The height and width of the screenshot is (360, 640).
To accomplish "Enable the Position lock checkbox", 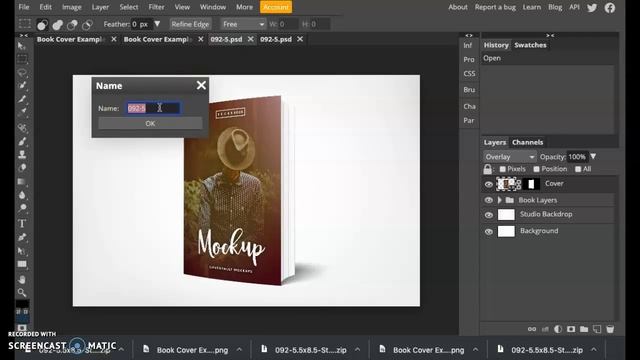I will [537, 169].
